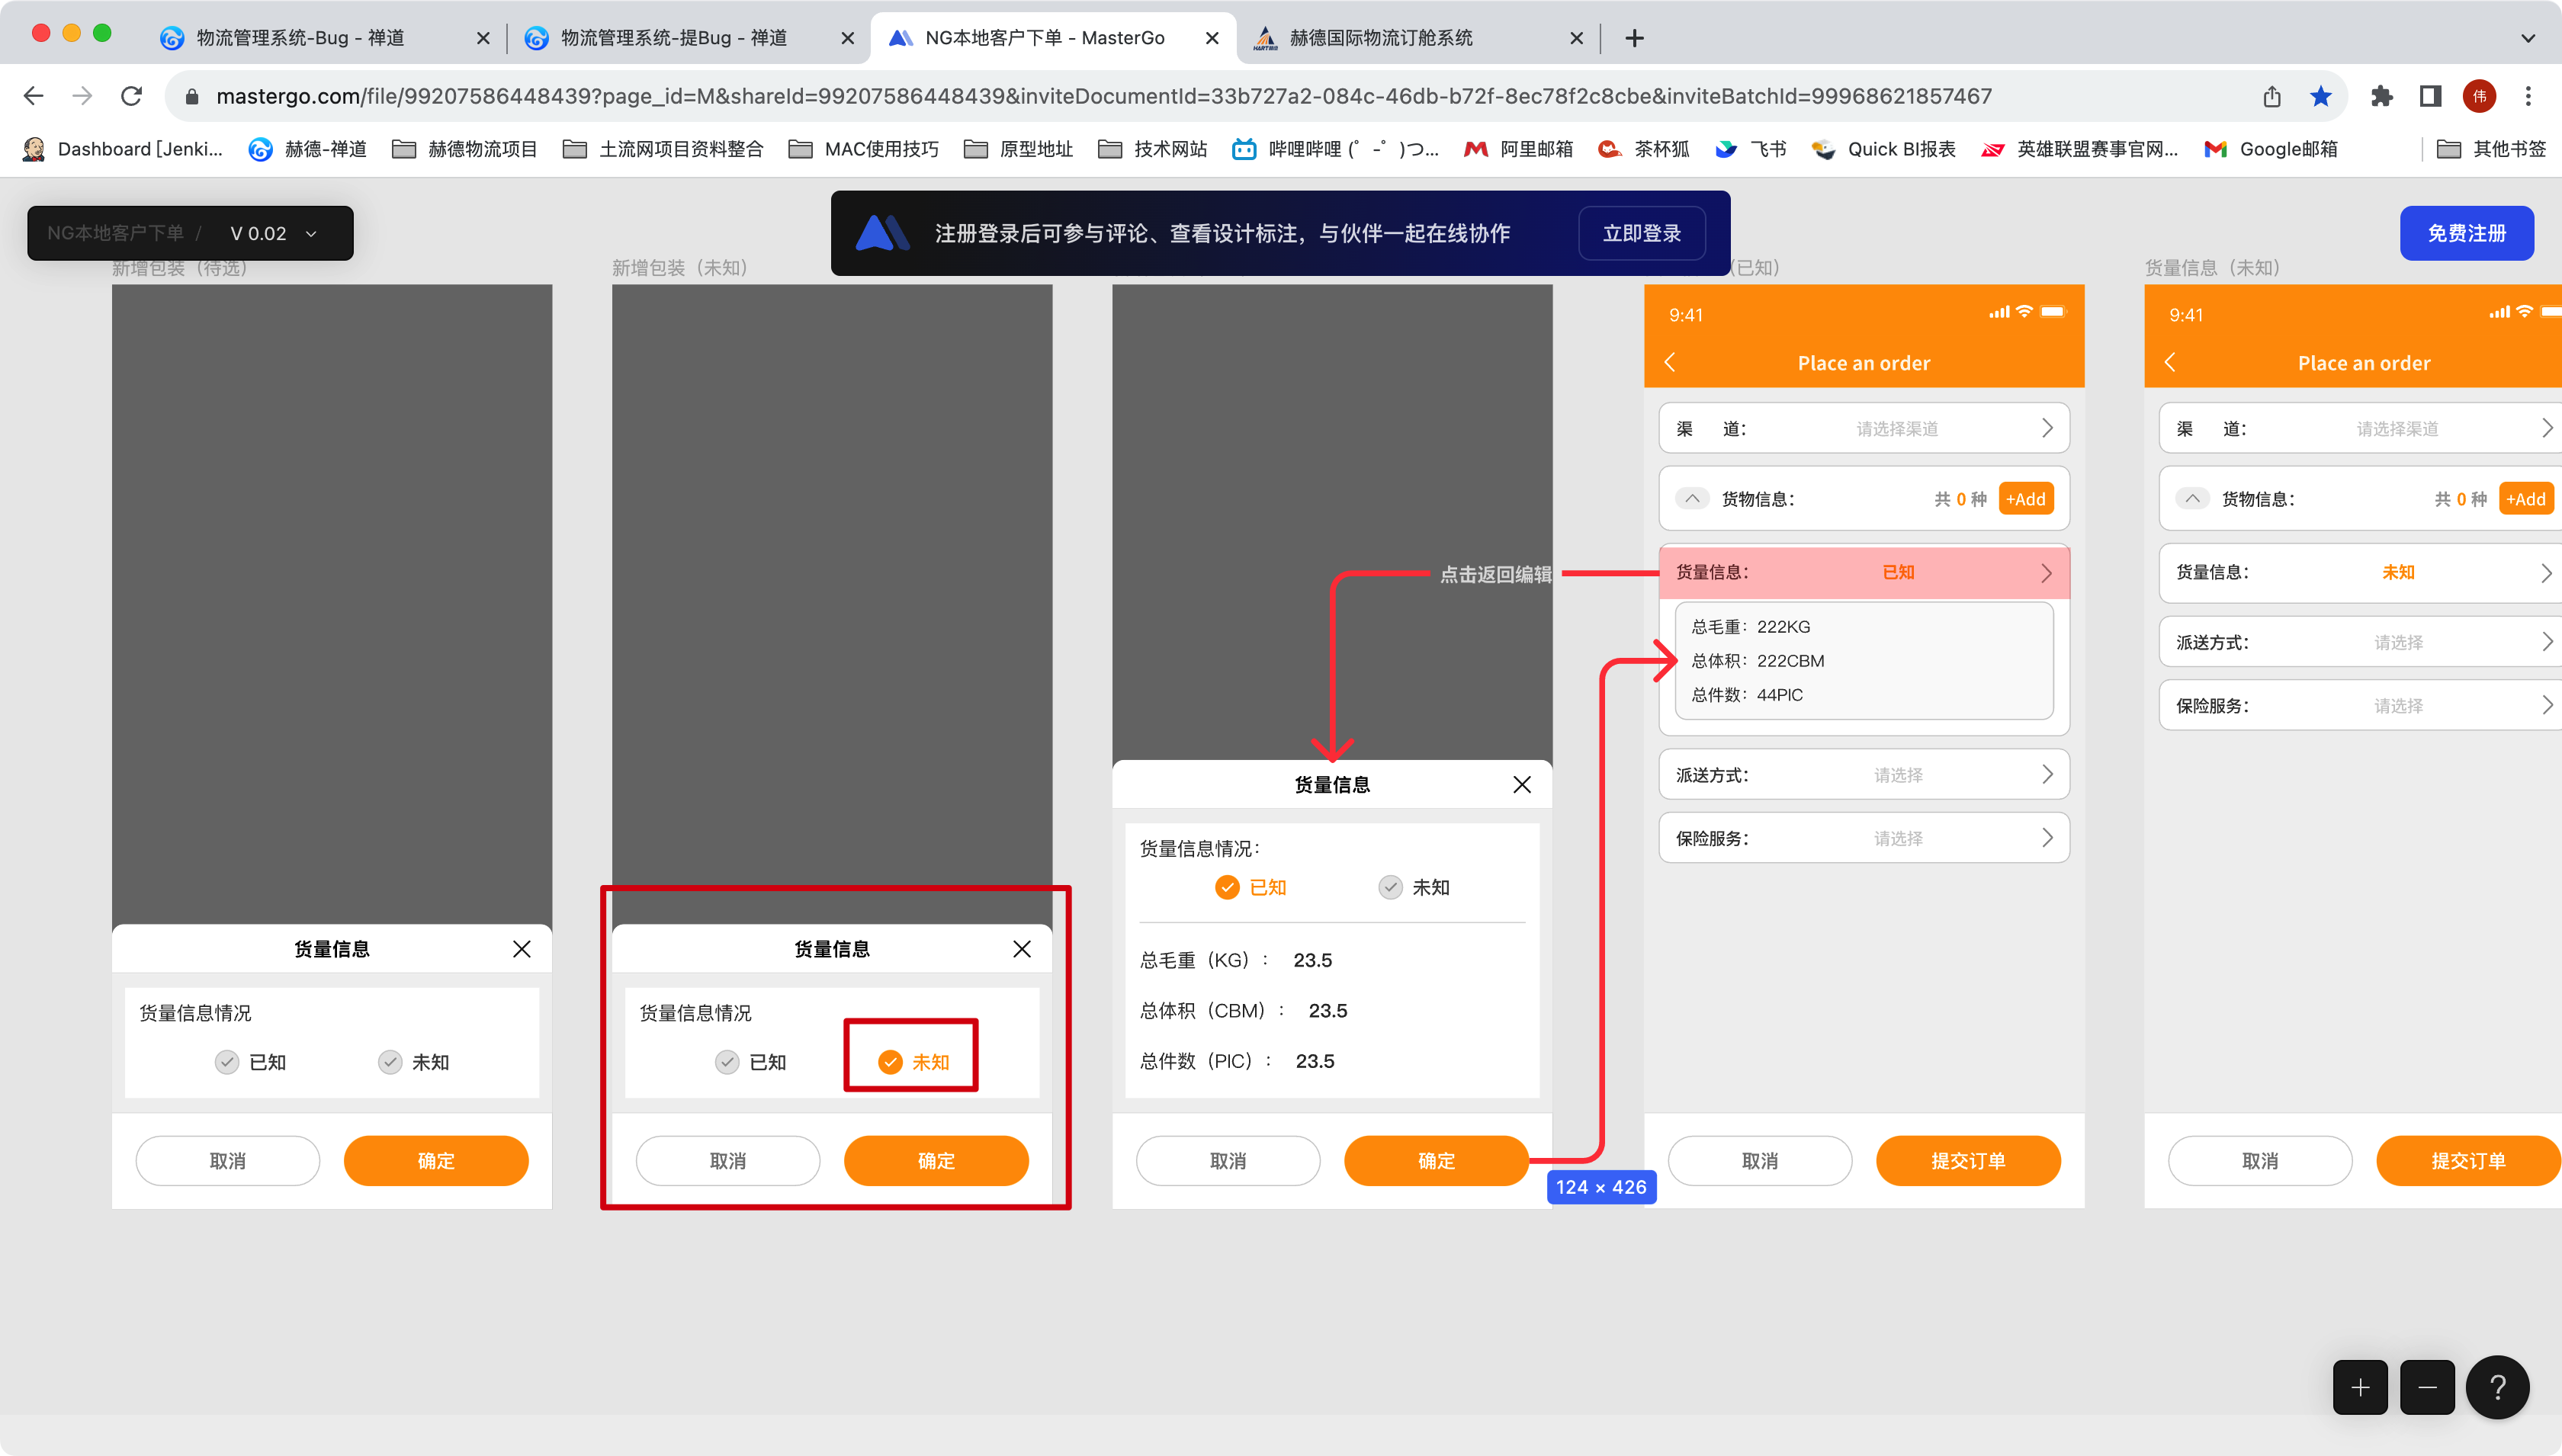Click the zoom out minus button

2427,1387
